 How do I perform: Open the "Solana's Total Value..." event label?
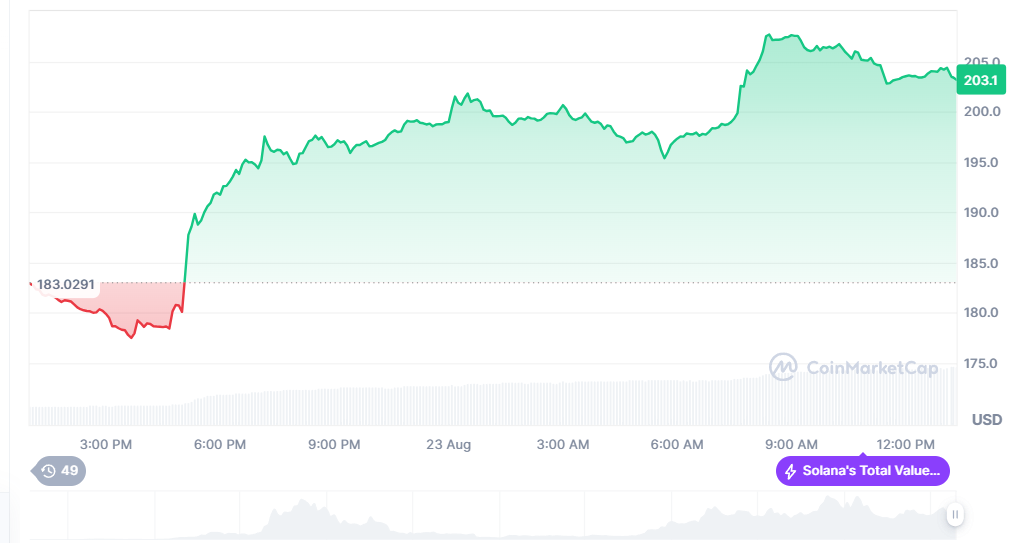(x=870, y=471)
